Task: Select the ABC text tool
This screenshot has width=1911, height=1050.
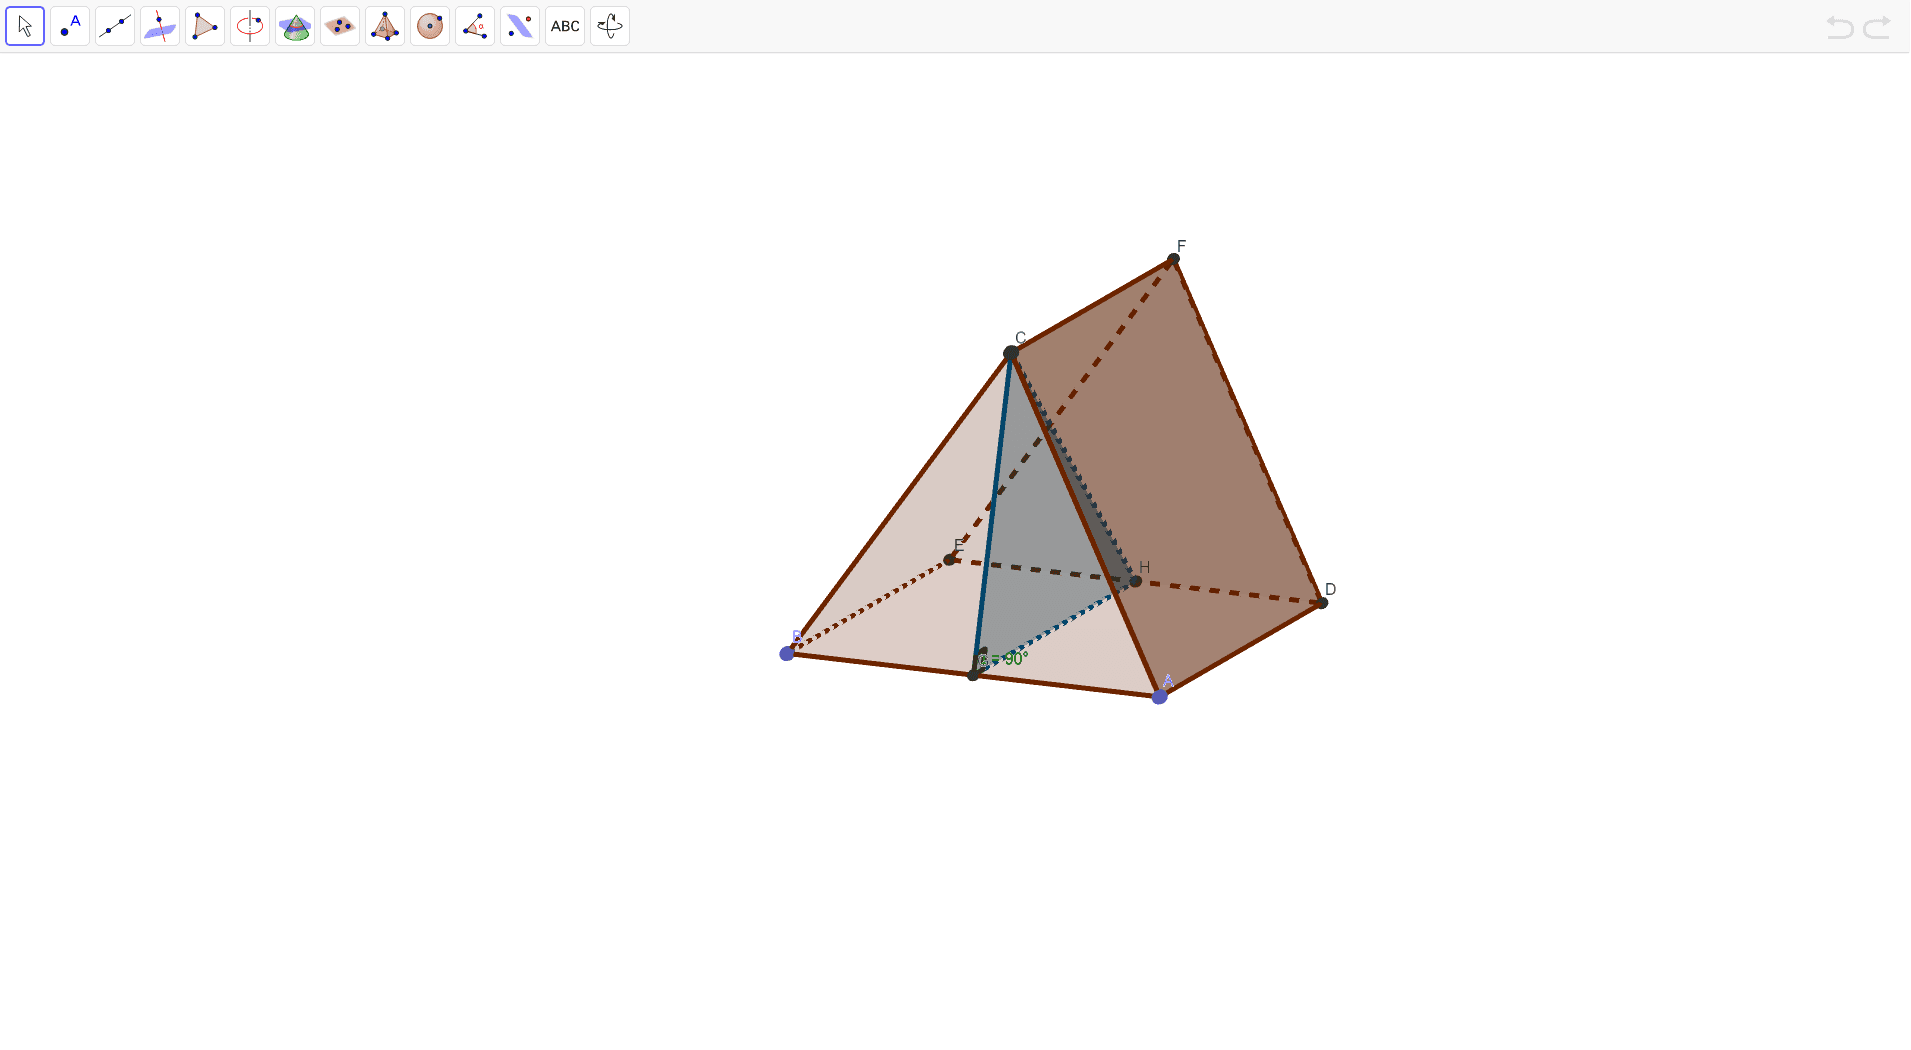Action: click(x=565, y=26)
